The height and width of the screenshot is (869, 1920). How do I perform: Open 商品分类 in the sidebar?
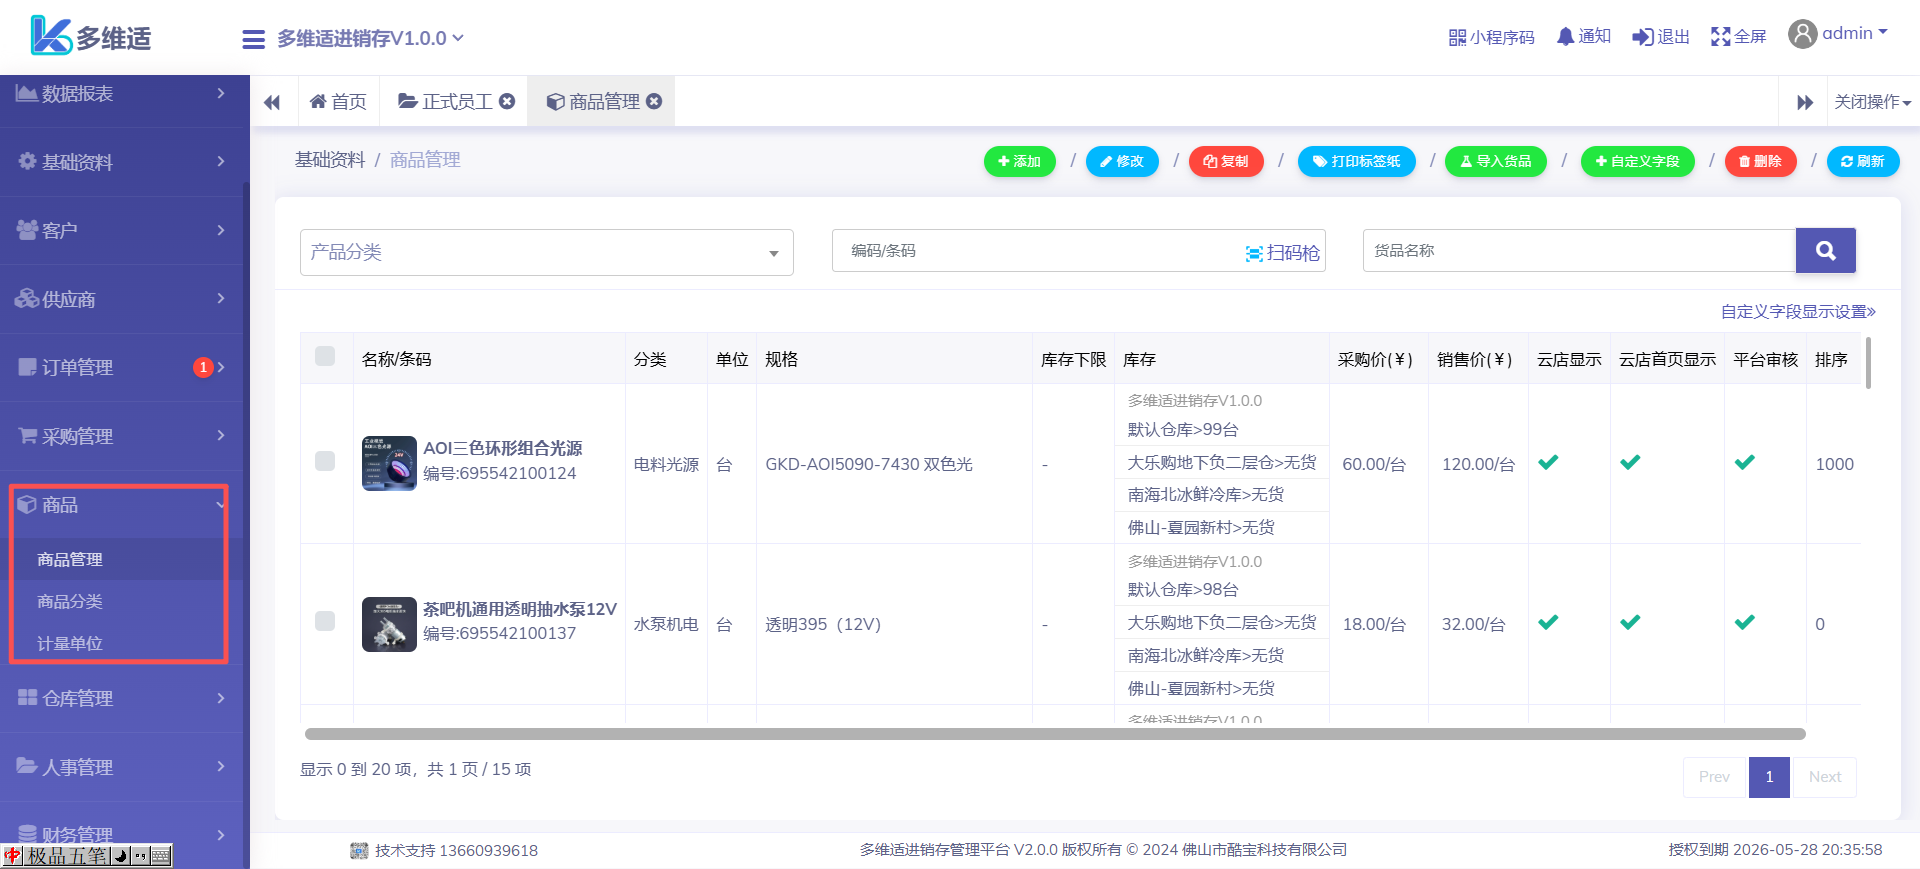[70, 601]
